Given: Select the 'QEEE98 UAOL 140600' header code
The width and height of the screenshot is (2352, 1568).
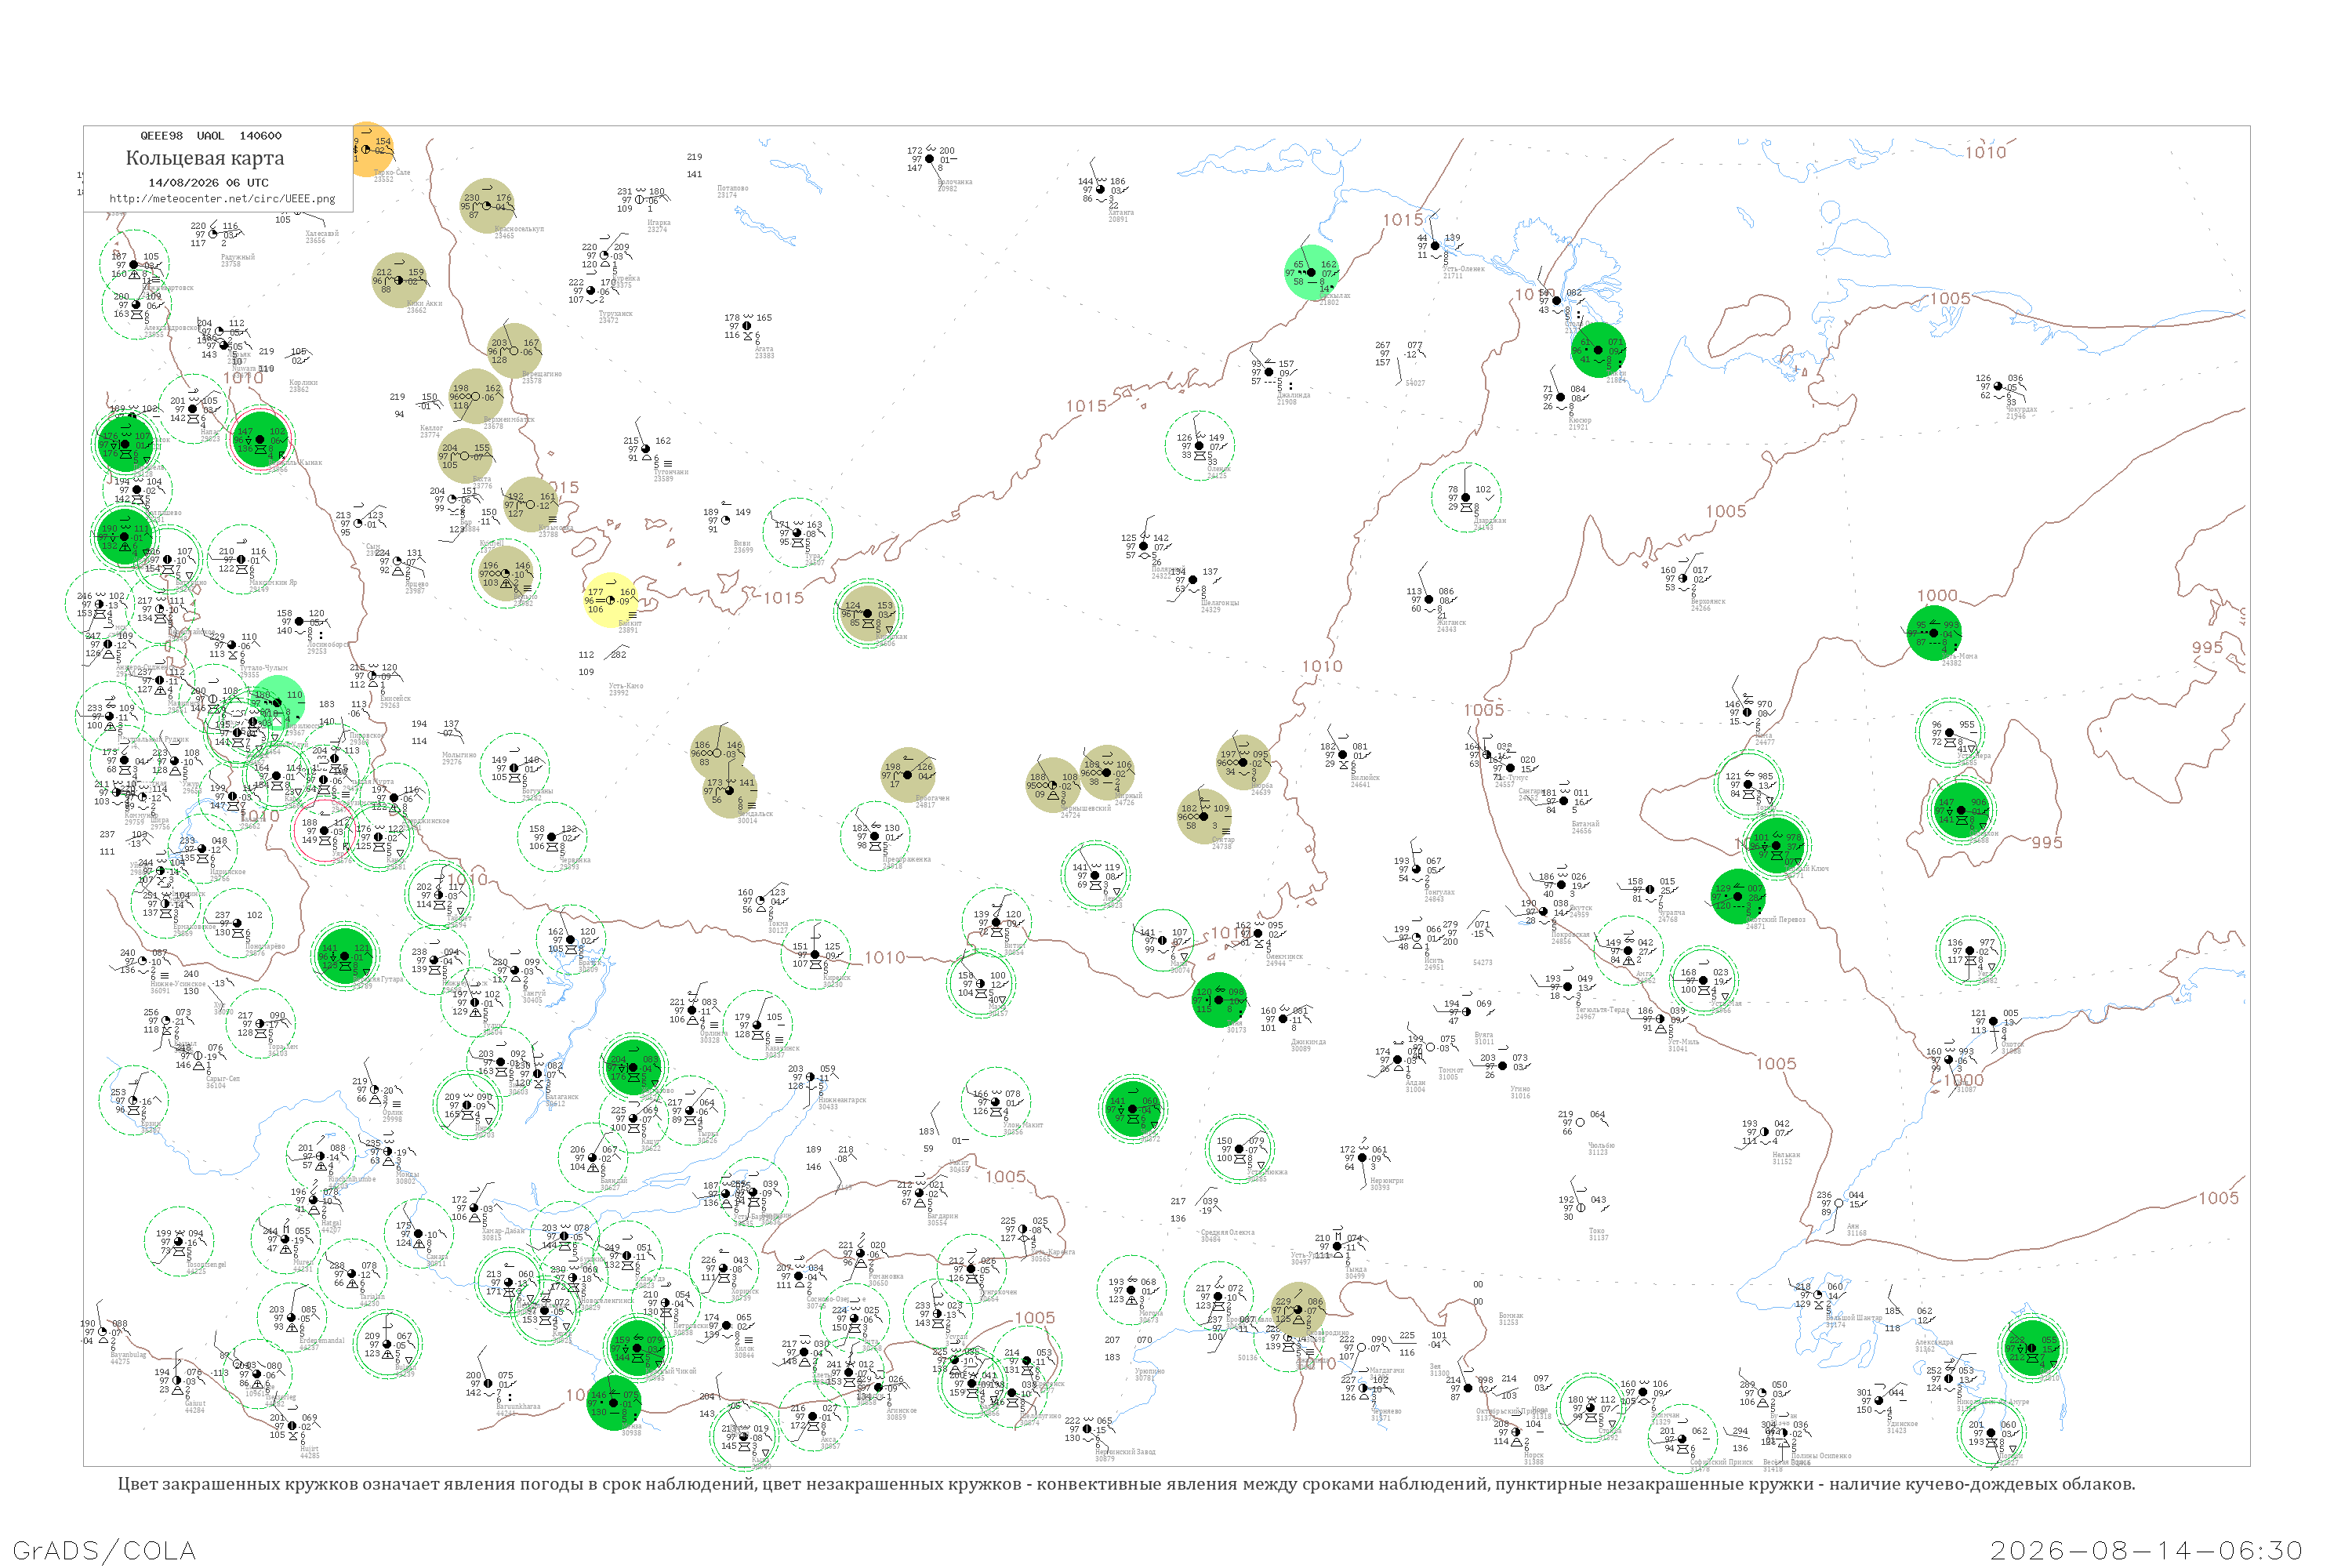Looking at the screenshot, I should (x=210, y=136).
